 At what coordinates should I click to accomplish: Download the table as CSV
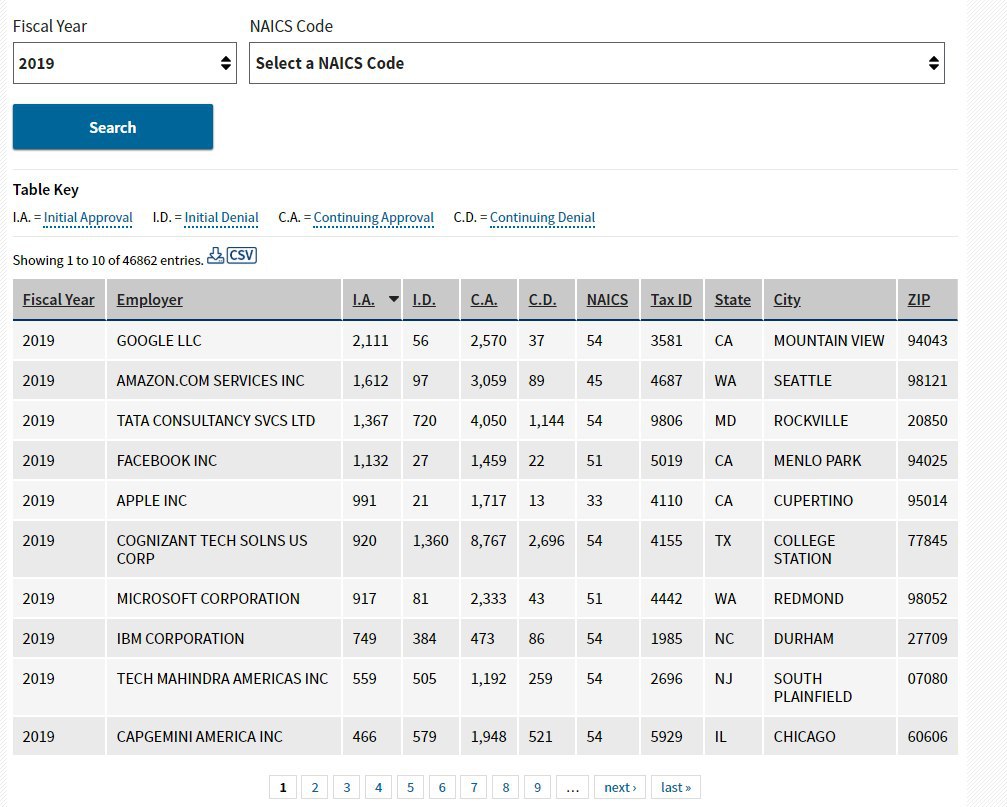(x=232, y=256)
